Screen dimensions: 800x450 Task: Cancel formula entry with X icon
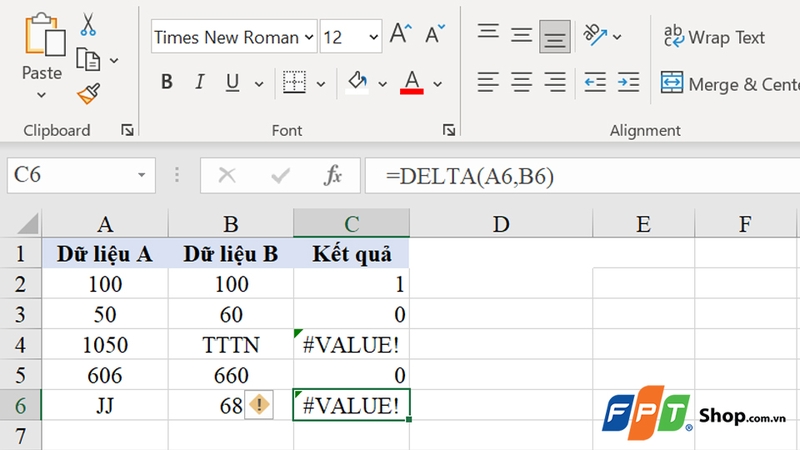pos(227,176)
